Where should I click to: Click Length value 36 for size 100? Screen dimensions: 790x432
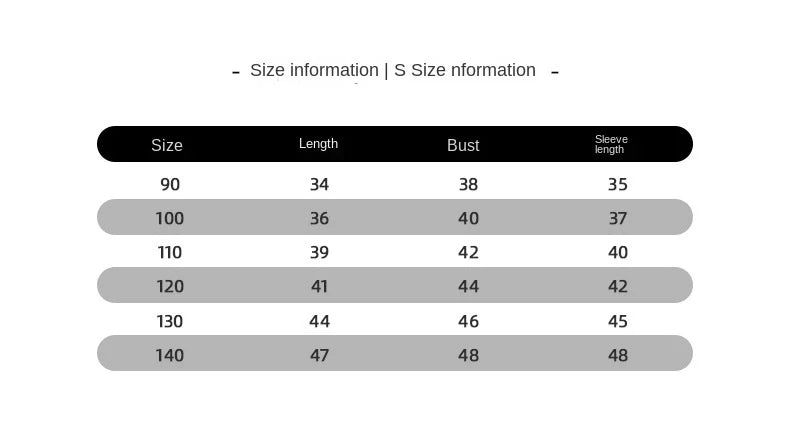tap(319, 218)
